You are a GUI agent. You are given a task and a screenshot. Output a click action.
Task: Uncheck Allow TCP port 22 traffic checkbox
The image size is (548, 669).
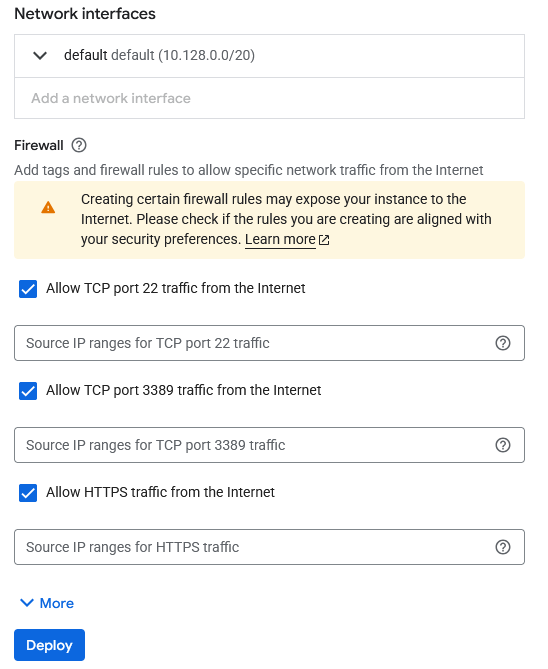click(x=28, y=289)
